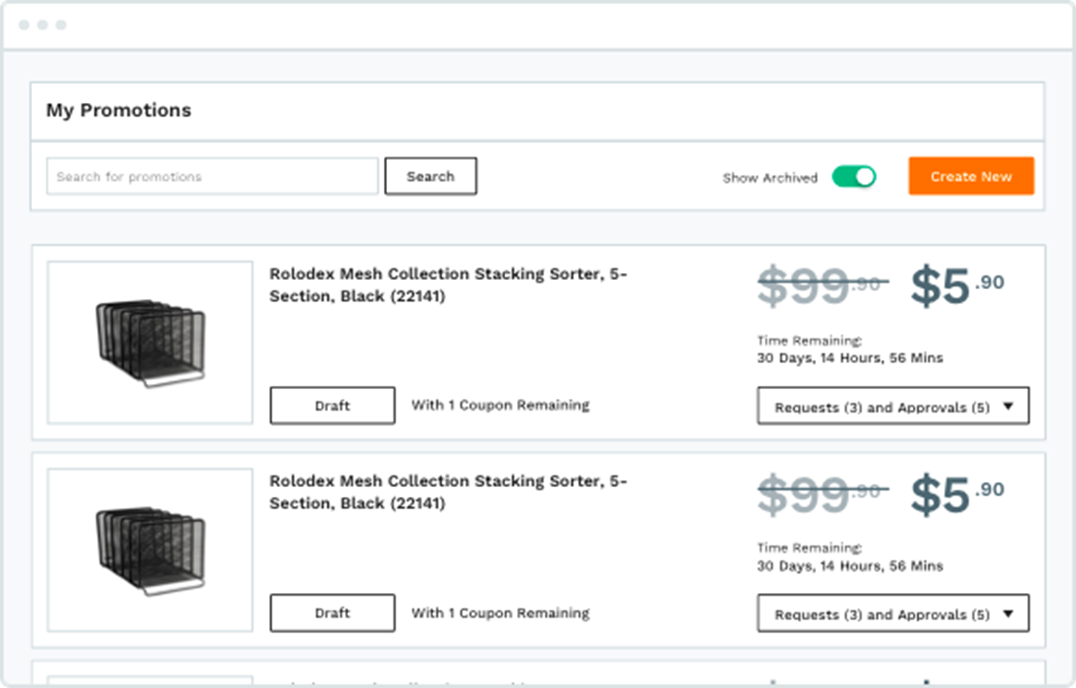Click the second promotion's $5.90 sale price
The image size is (1076, 688).
tap(956, 494)
